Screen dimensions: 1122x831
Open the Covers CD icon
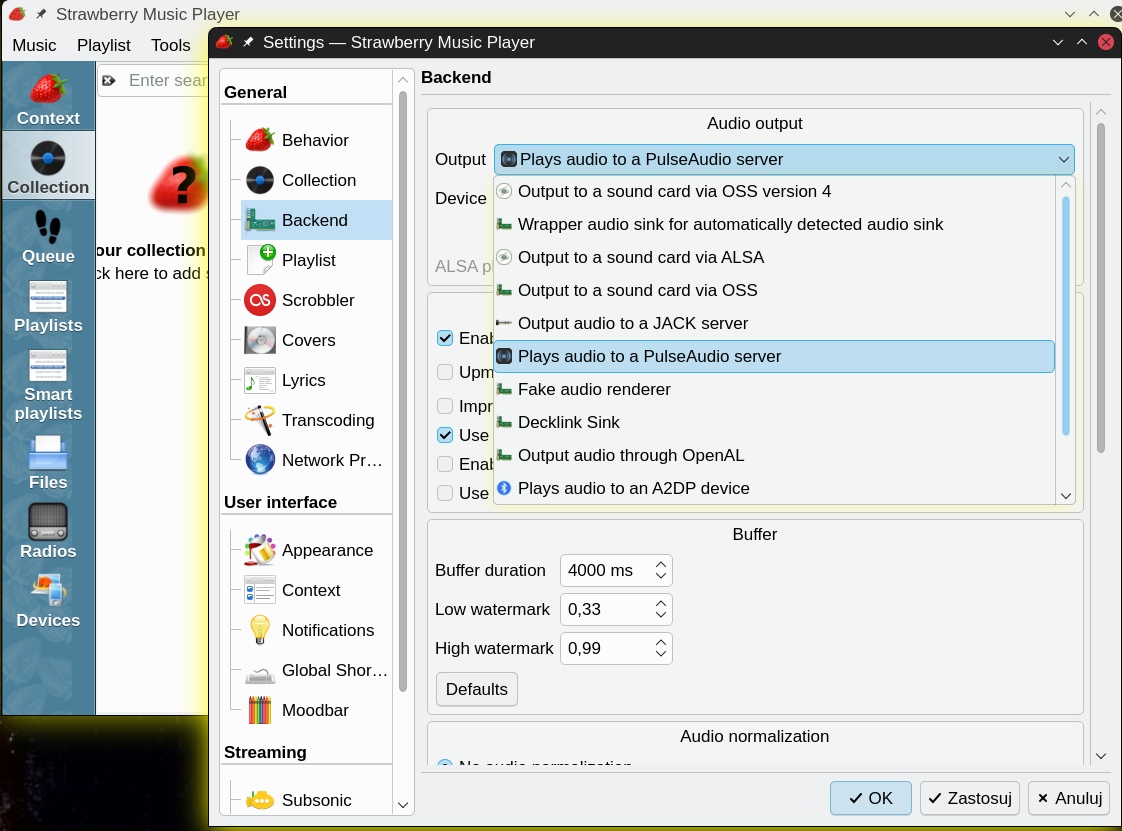pos(260,341)
